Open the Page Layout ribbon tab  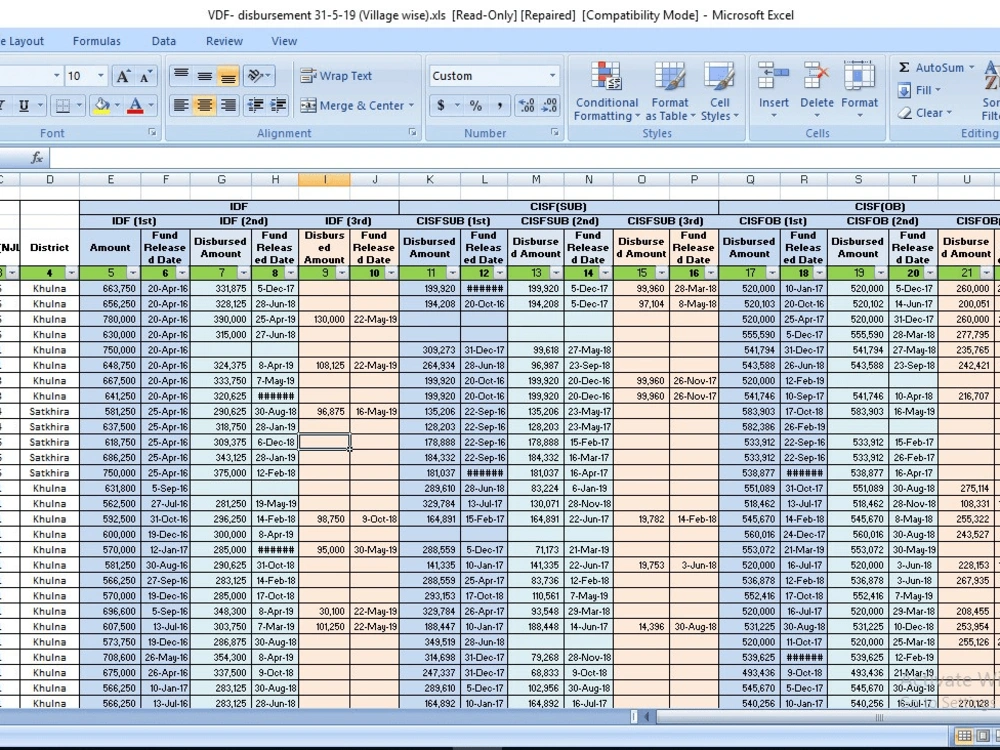click(x=22, y=41)
